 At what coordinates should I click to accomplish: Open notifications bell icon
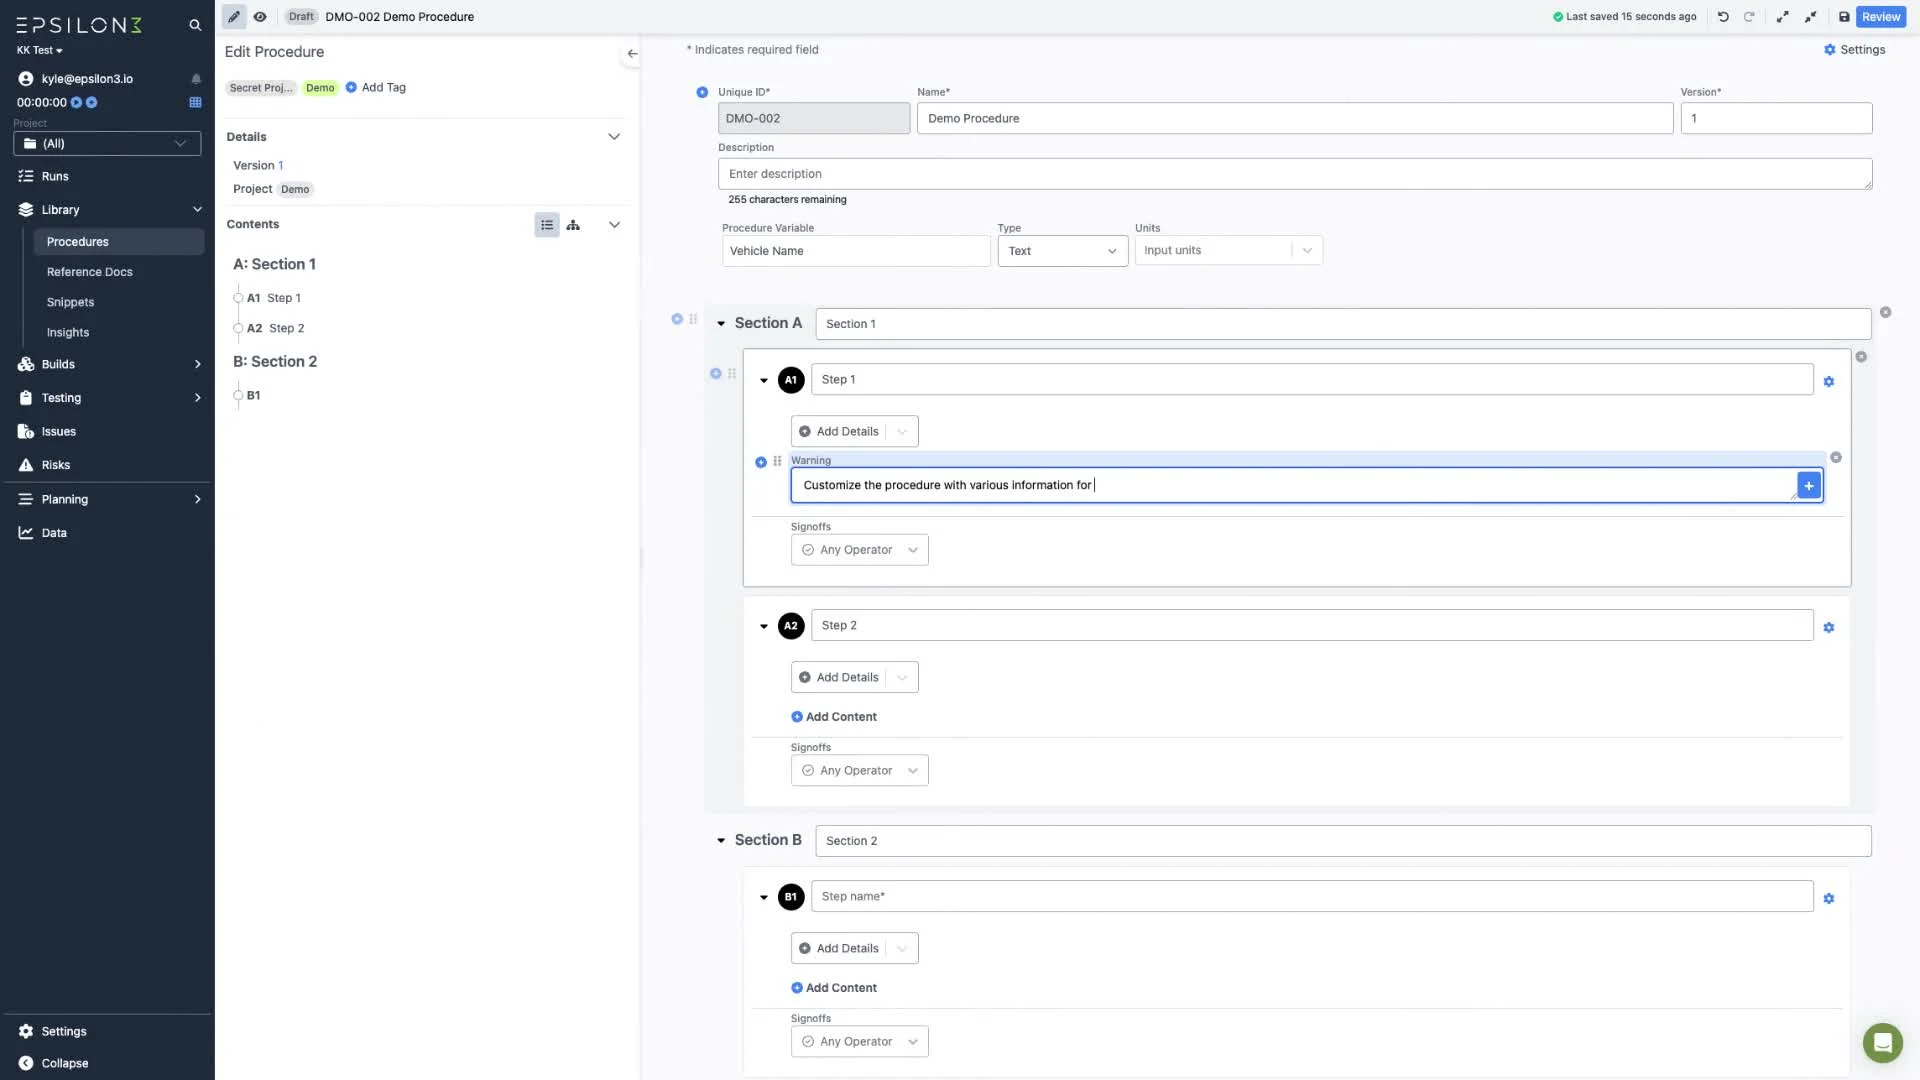[196, 79]
